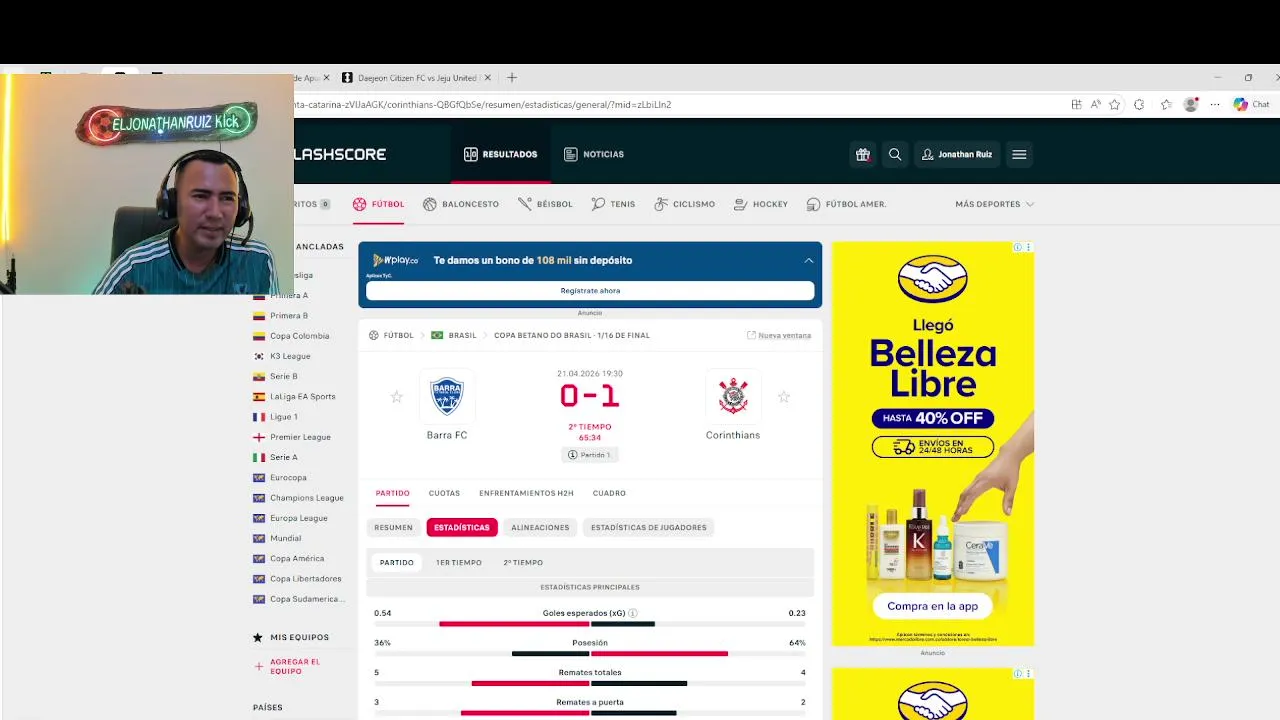Open a new browser tab
The image size is (1280, 720).
(x=512, y=77)
